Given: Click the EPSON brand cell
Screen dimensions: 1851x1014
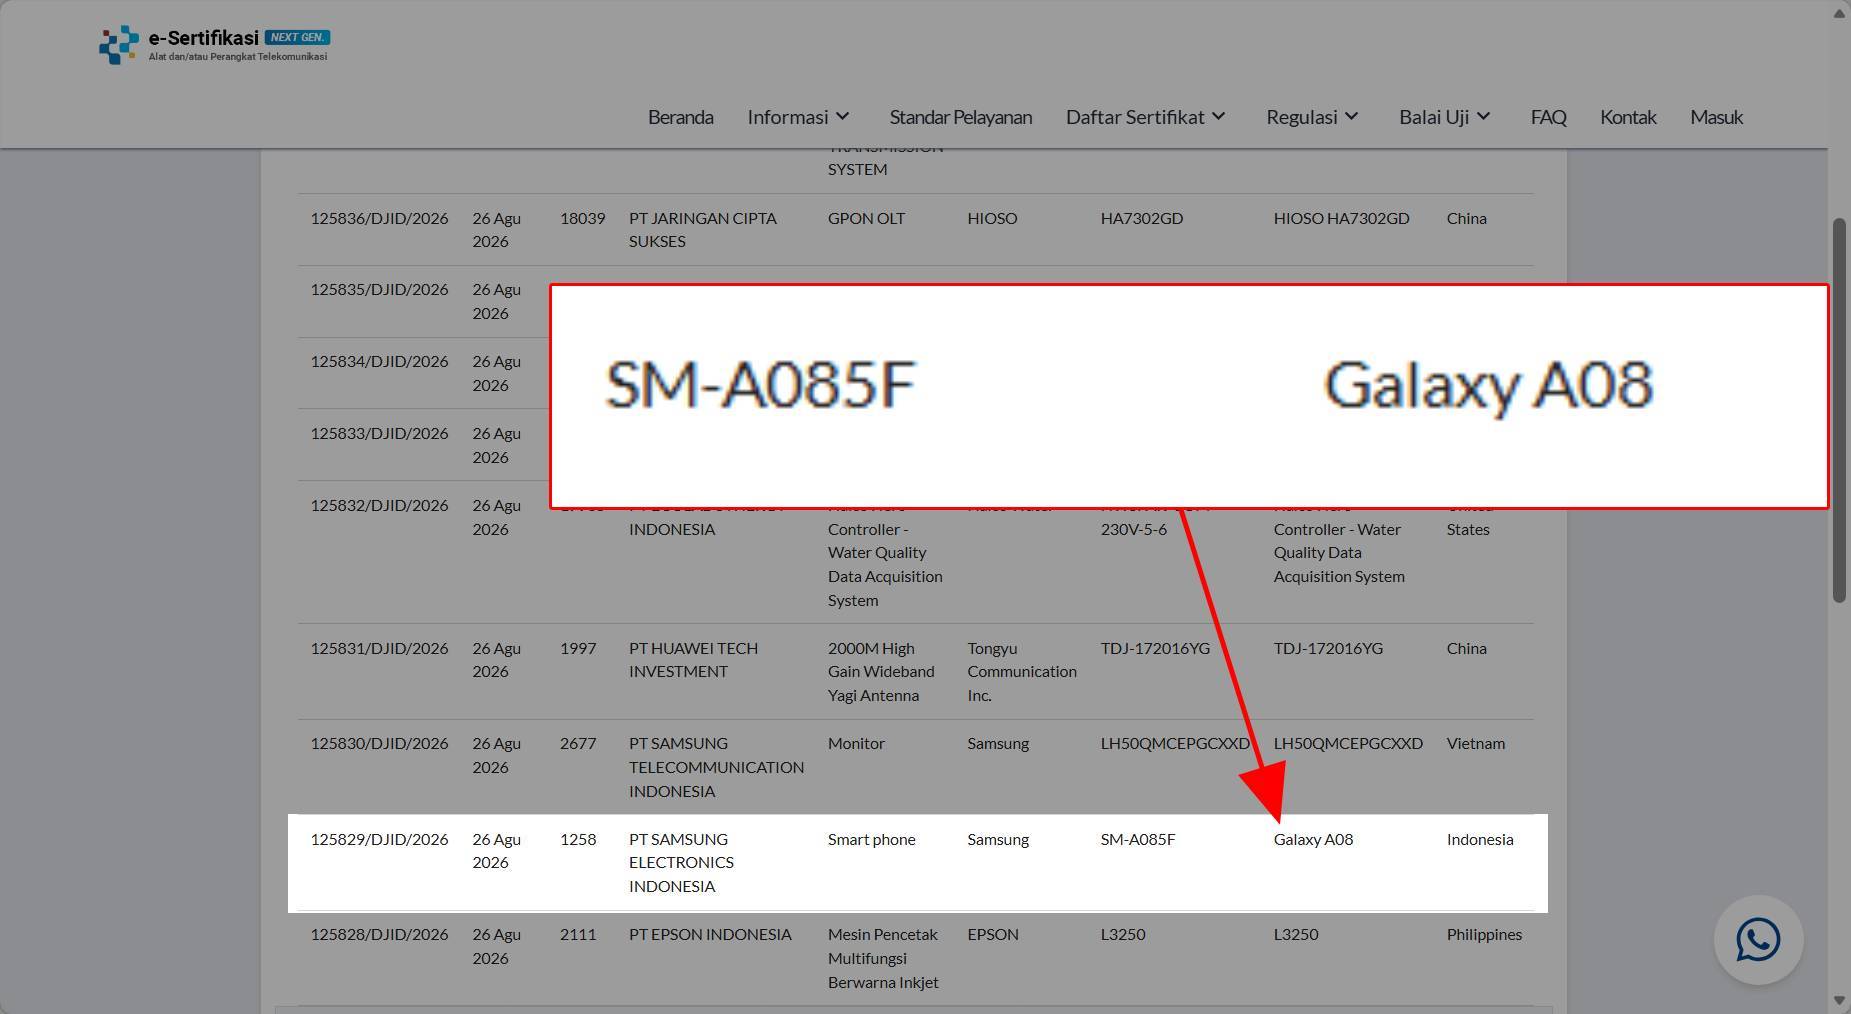Looking at the screenshot, I should [993, 934].
